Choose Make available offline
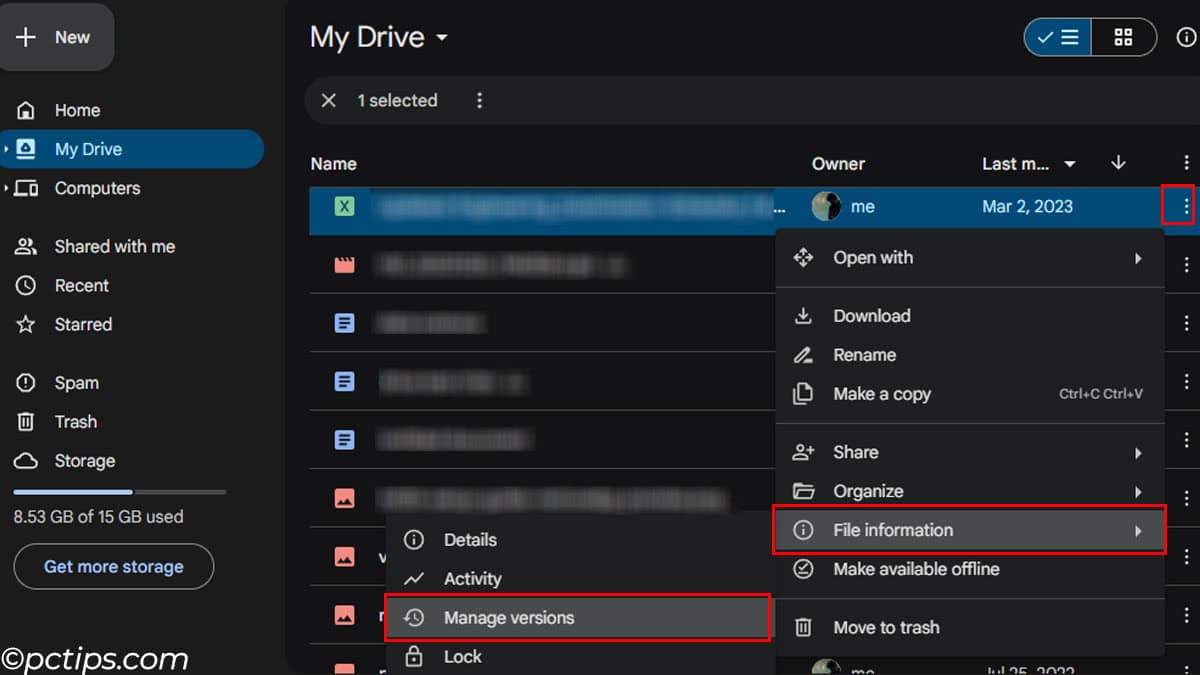This screenshot has width=1200, height=675. 970,569
